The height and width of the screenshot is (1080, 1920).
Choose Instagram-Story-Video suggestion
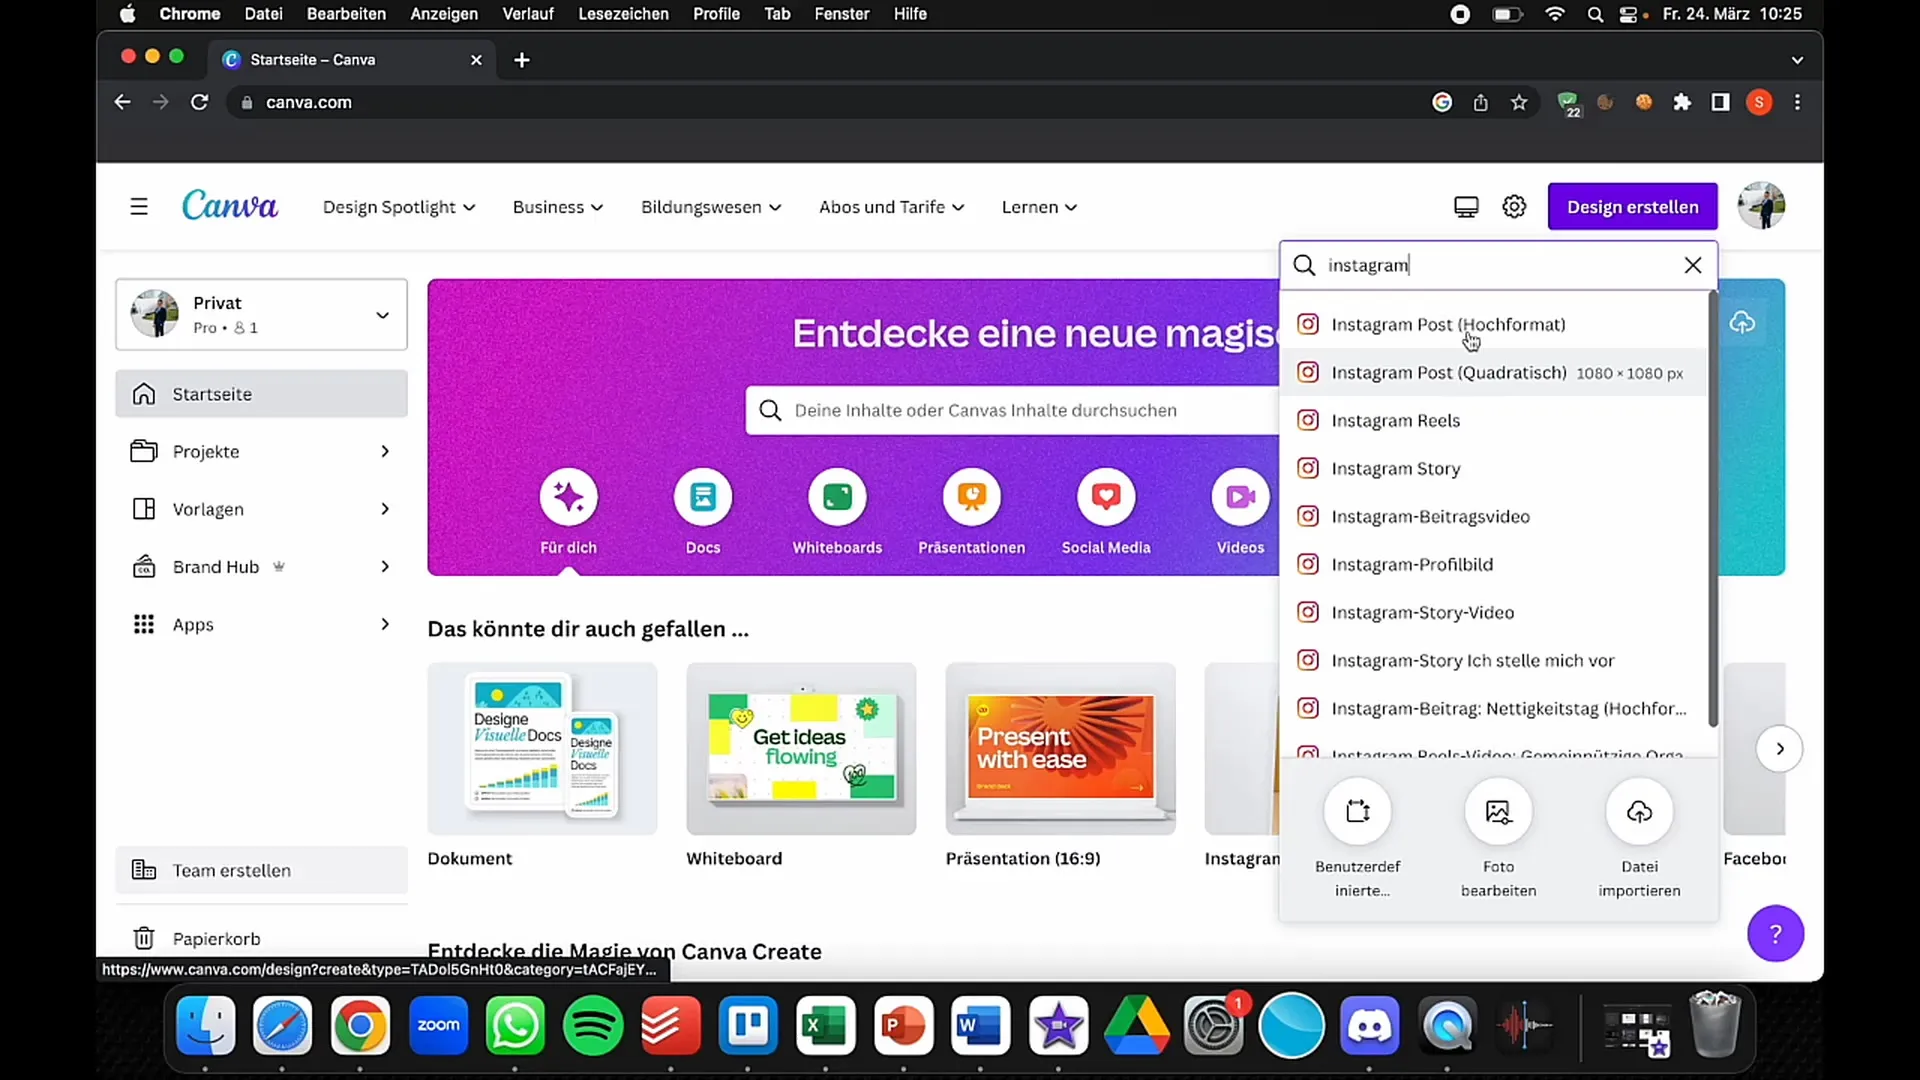coord(1493,612)
